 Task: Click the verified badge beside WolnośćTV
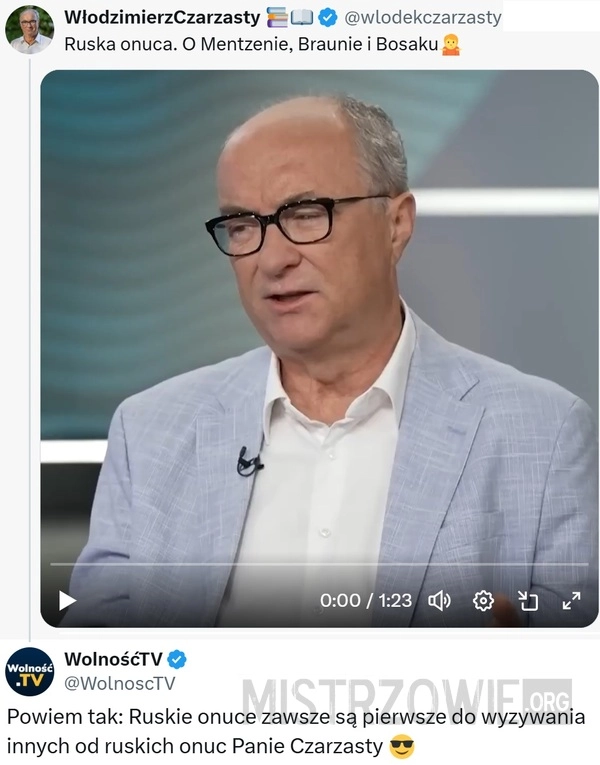click(x=177, y=660)
